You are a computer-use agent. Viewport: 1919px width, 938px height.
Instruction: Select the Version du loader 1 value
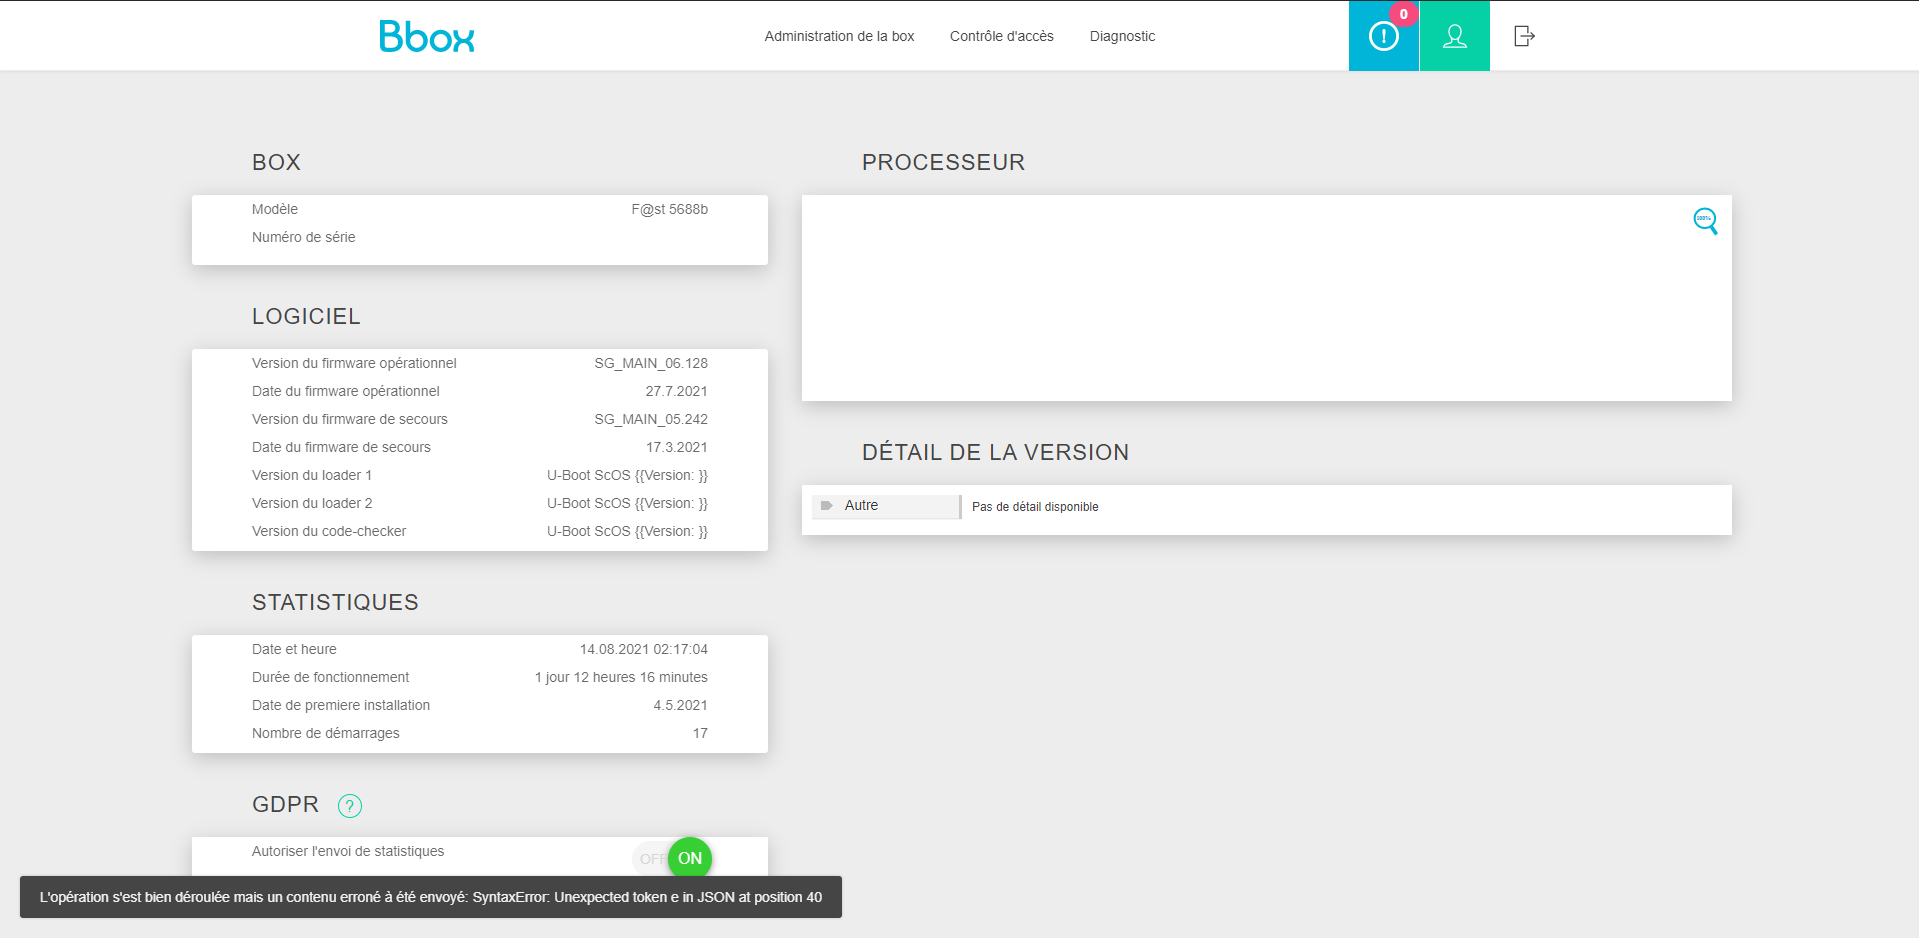(x=627, y=475)
